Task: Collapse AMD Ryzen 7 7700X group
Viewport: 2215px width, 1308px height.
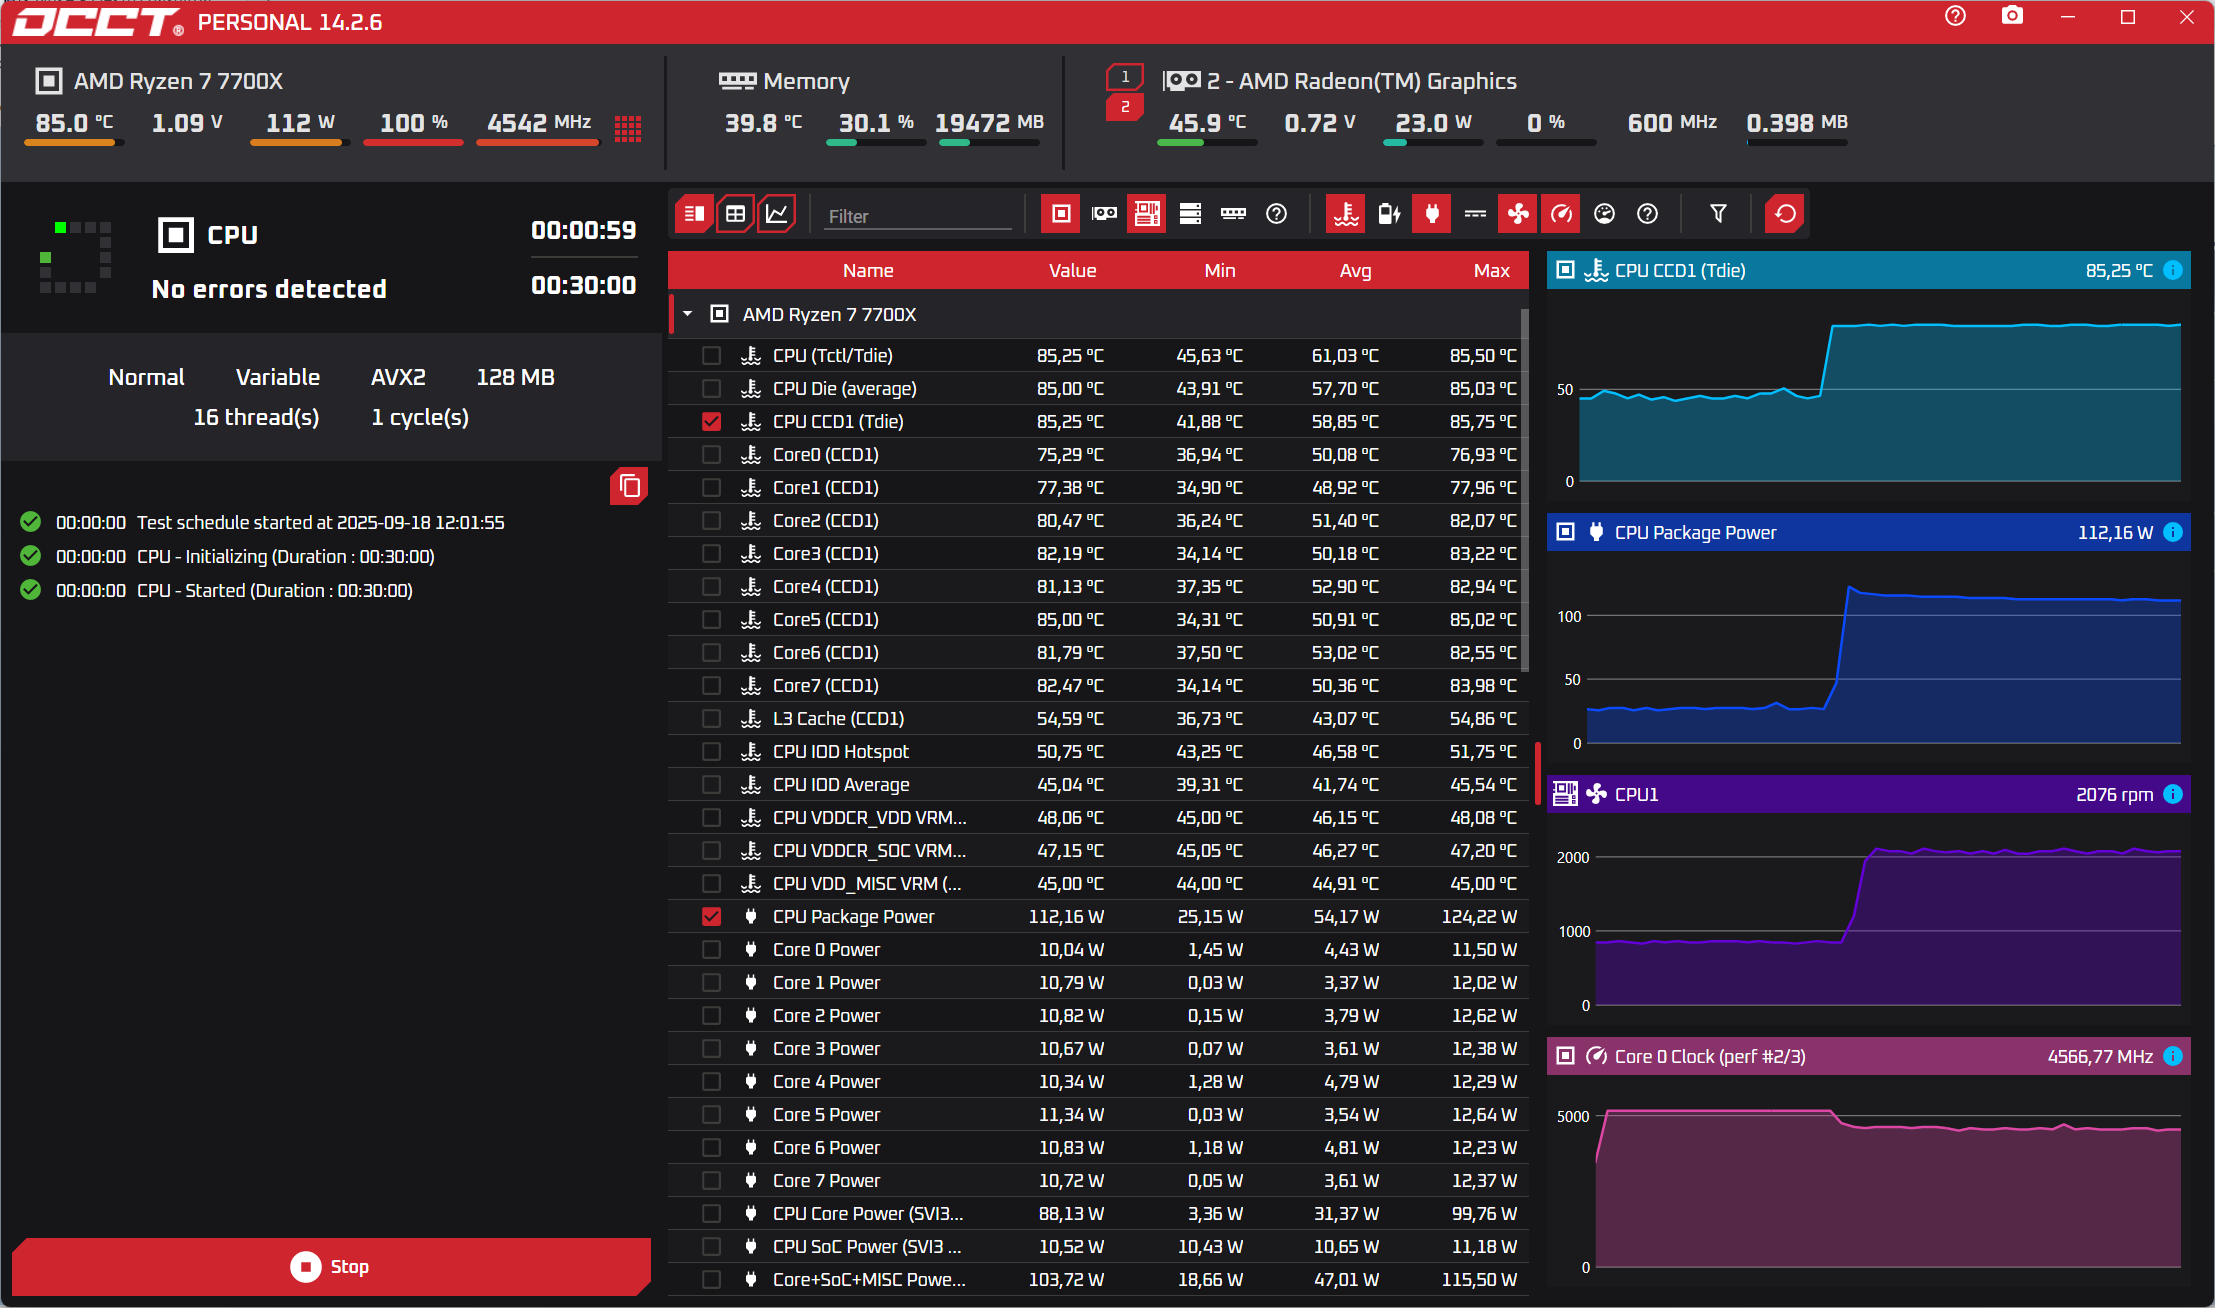Action: [688, 314]
